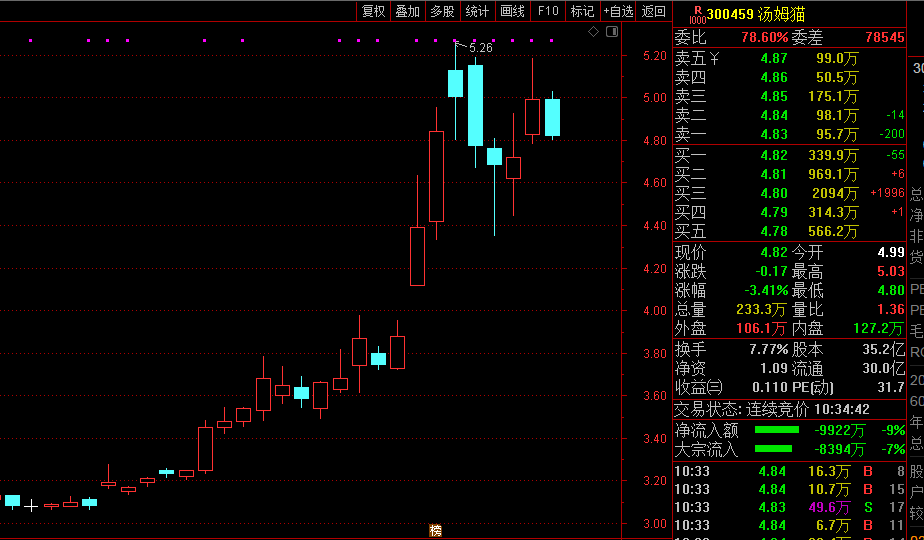The width and height of the screenshot is (924, 540).
Task: Open the 叠加 overlay menu
Action: click(407, 11)
